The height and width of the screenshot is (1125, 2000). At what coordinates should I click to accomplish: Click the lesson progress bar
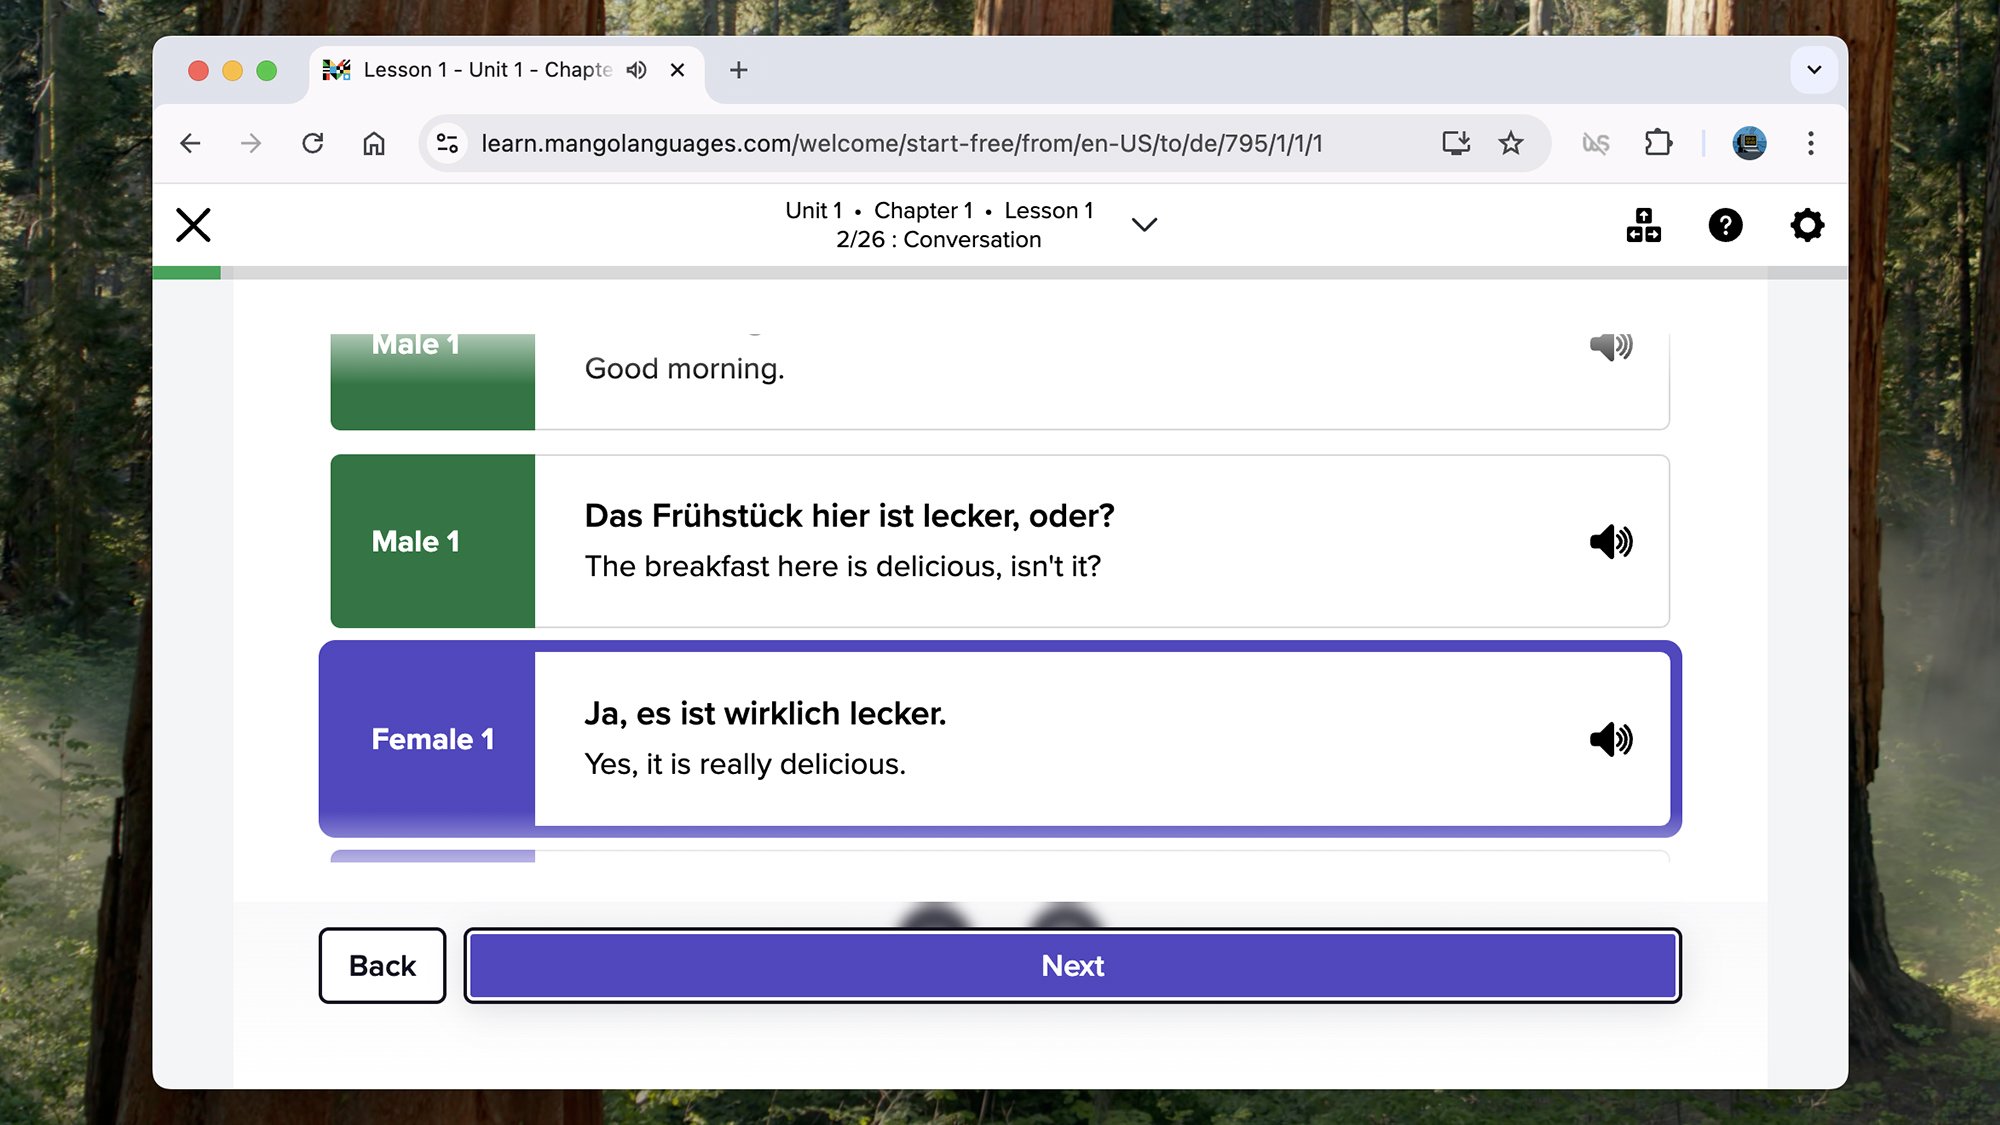pyautogui.click(x=1000, y=273)
